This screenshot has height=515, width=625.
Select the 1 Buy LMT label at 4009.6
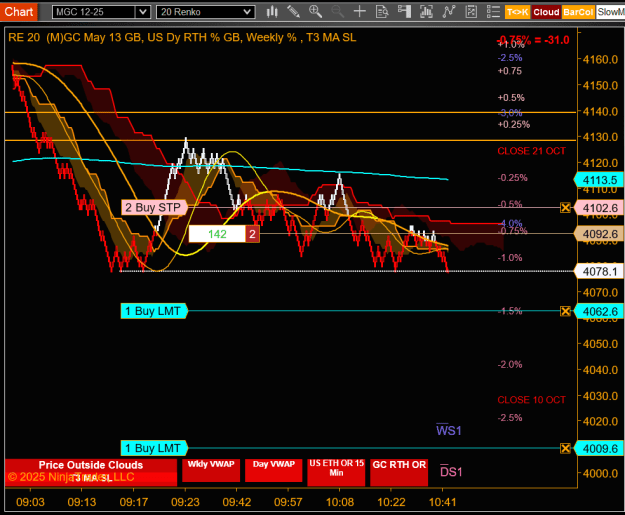154,448
